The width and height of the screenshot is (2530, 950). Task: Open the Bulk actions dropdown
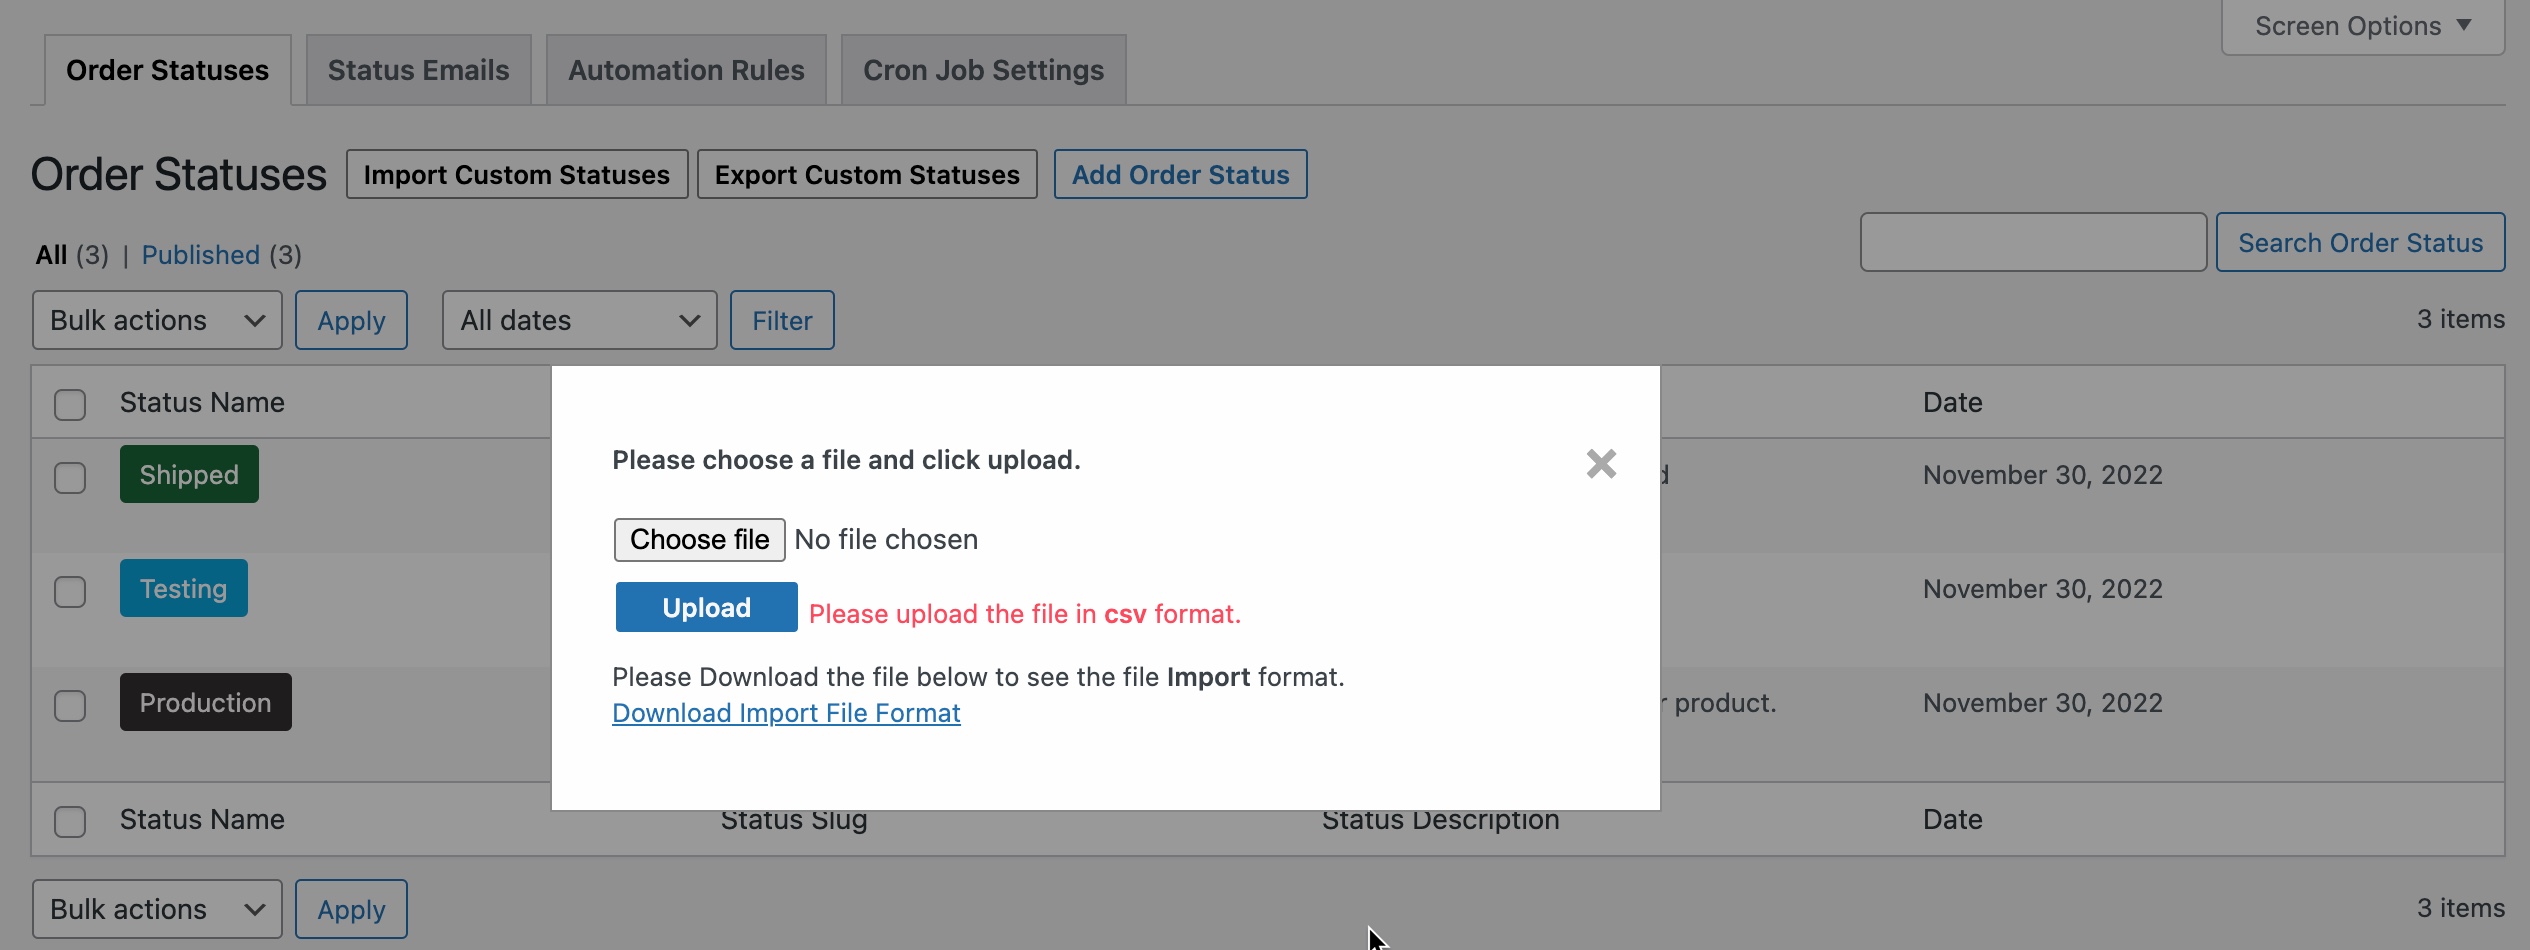[x=156, y=320]
